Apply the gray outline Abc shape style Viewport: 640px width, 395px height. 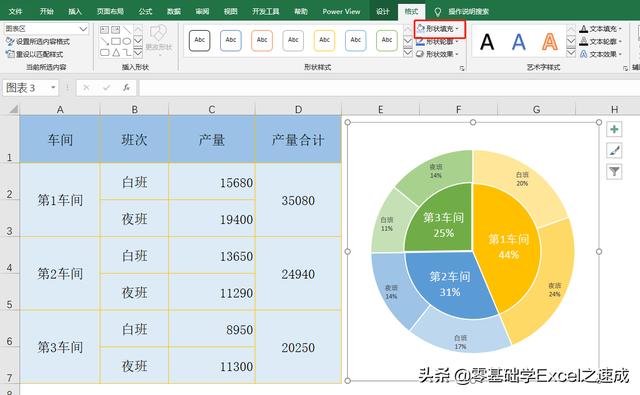293,40
